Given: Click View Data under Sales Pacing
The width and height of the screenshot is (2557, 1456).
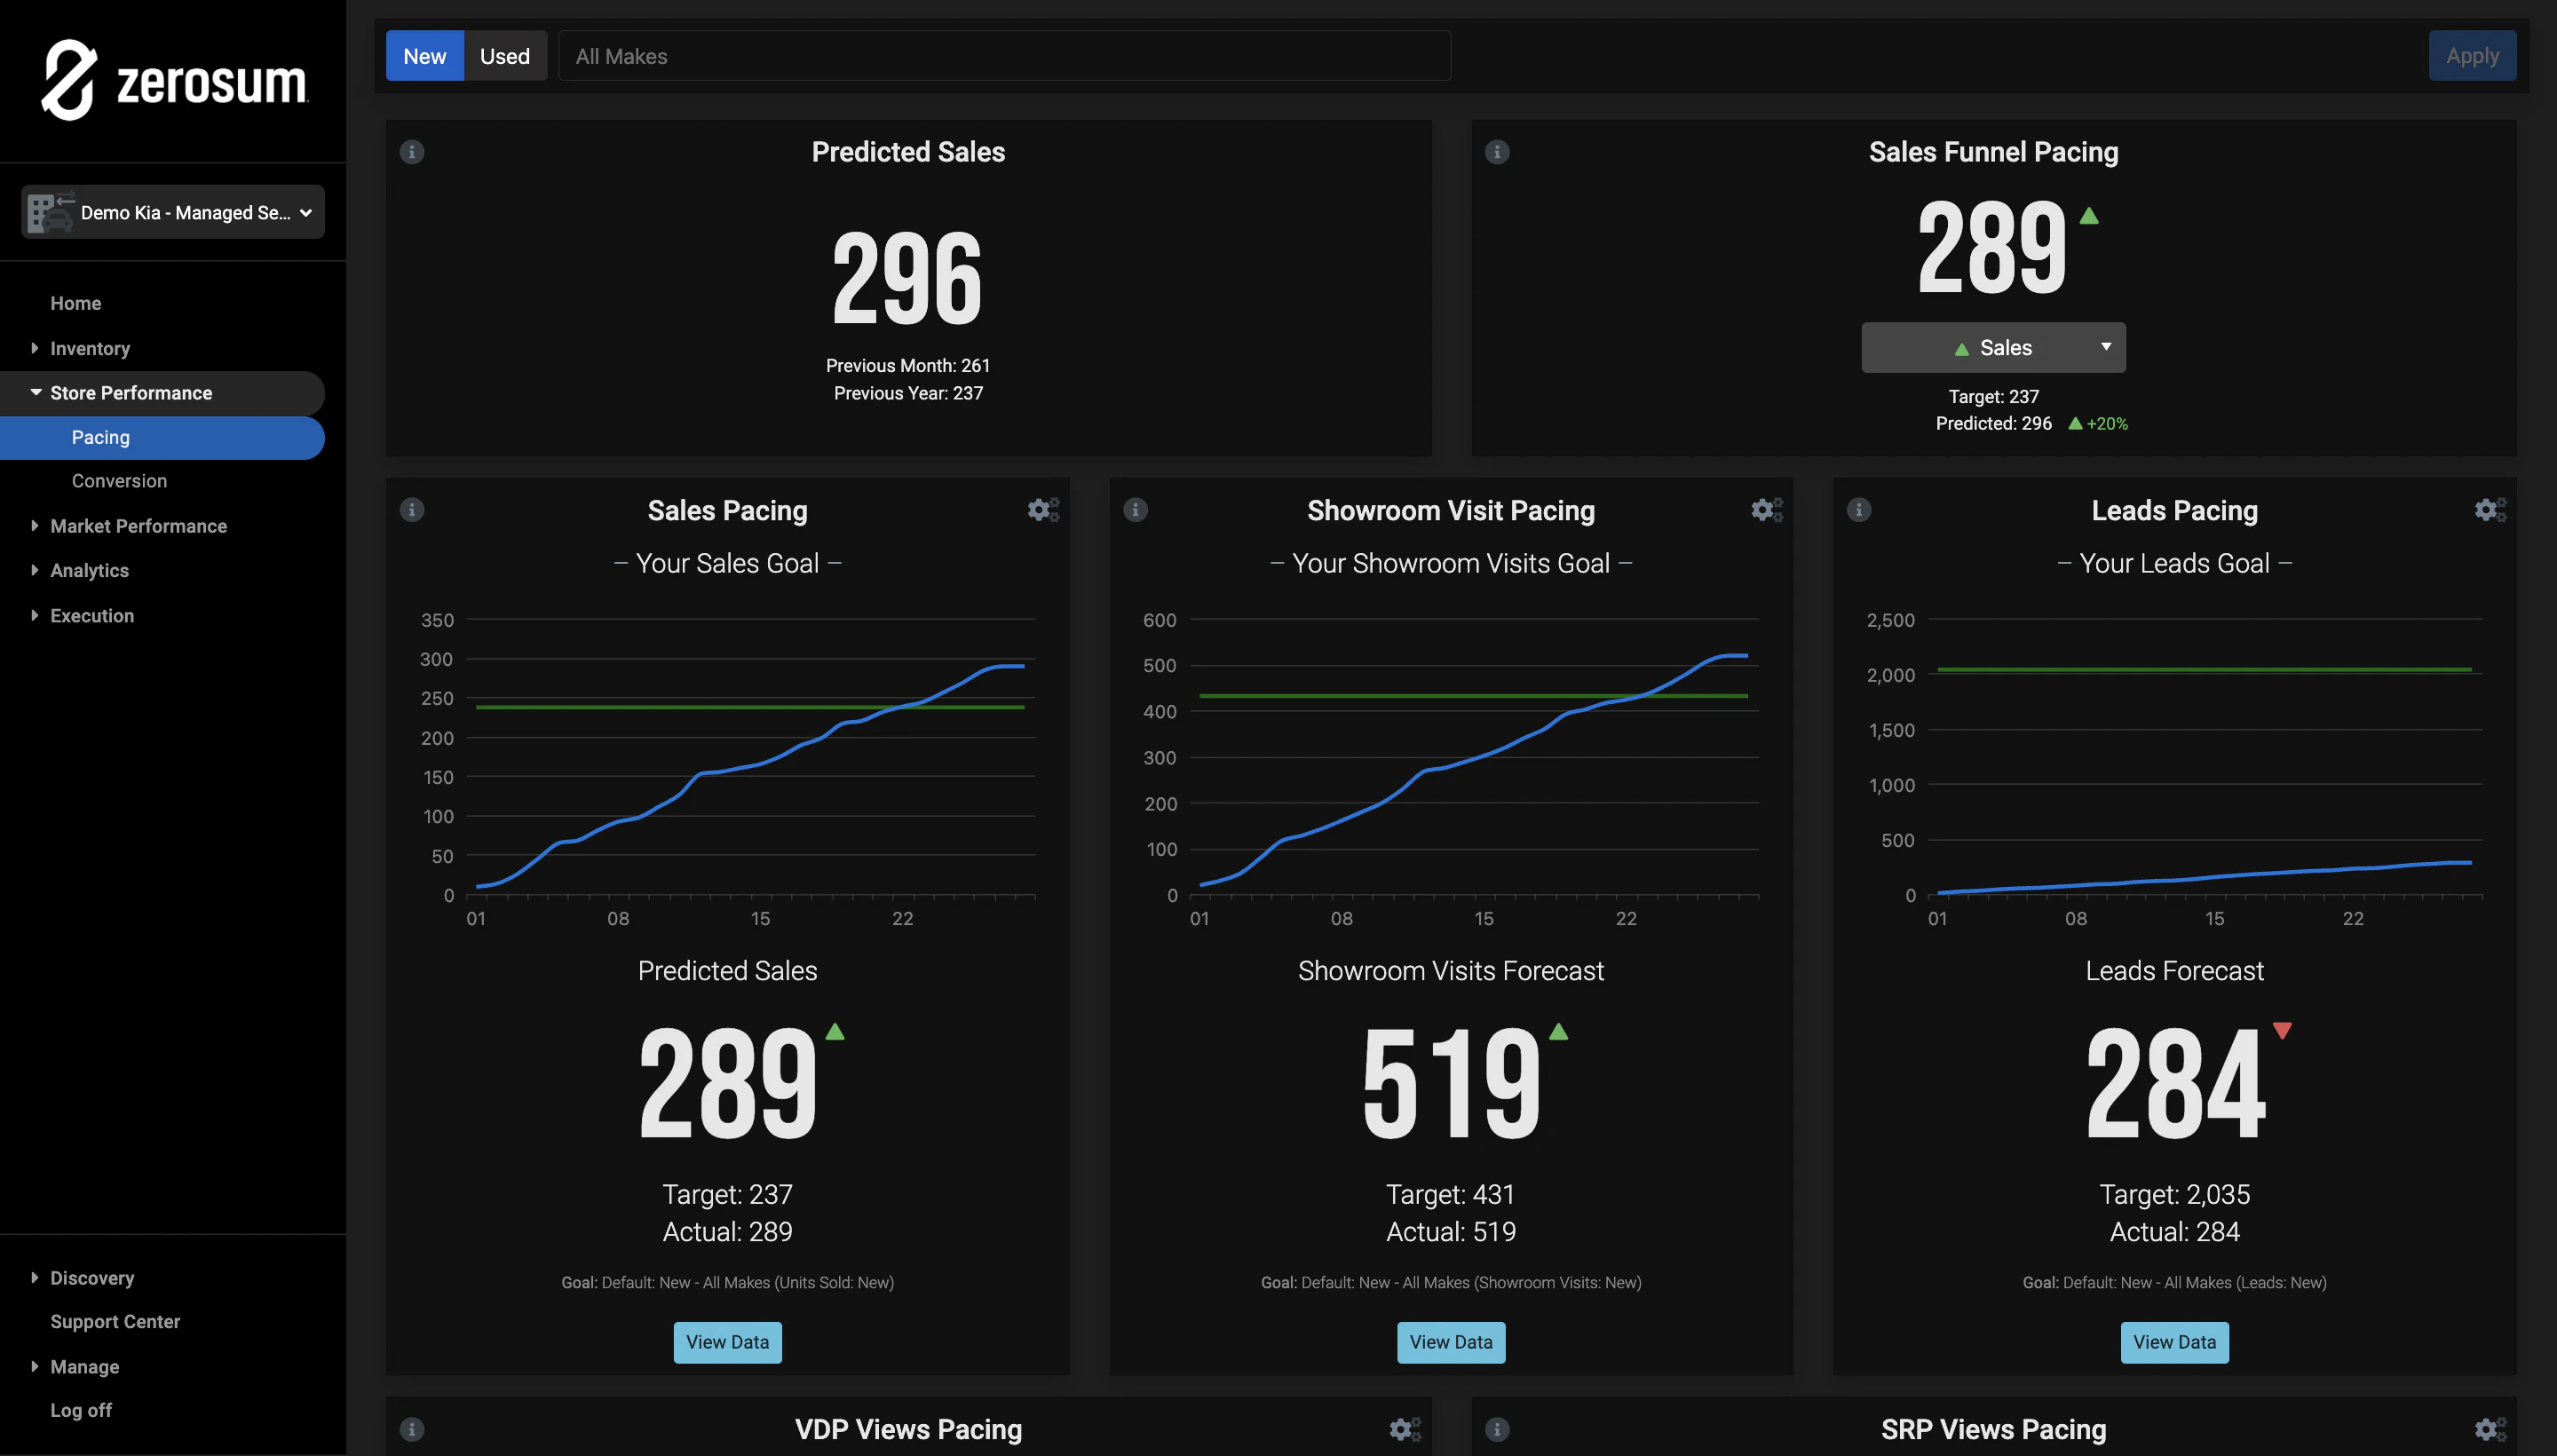Looking at the screenshot, I should point(727,1342).
